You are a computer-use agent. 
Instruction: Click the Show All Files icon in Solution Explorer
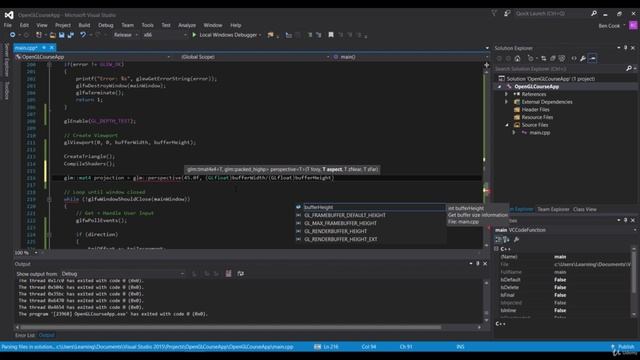[562, 58]
